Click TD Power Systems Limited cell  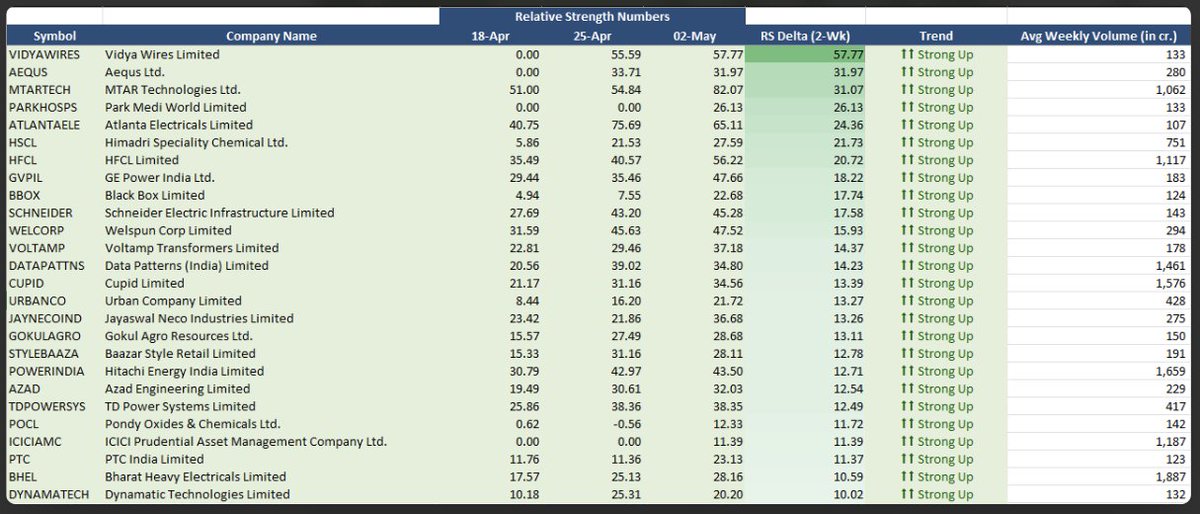click(180, 406)
